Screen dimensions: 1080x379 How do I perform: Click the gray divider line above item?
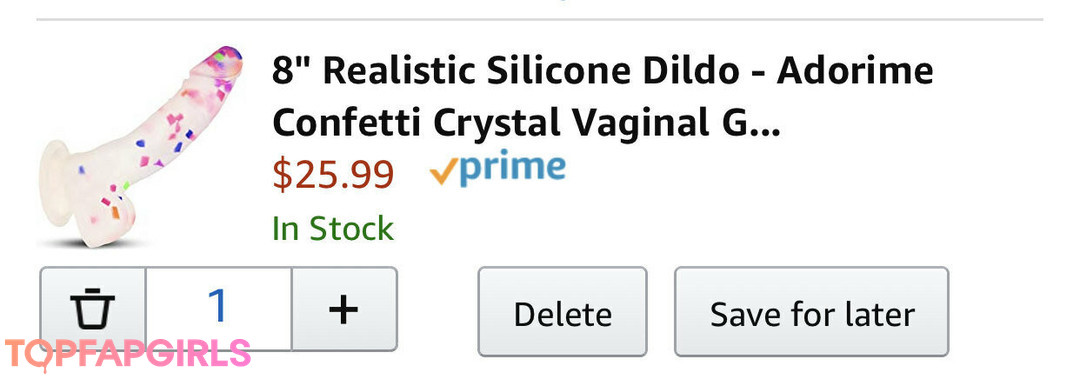[539, 19]
